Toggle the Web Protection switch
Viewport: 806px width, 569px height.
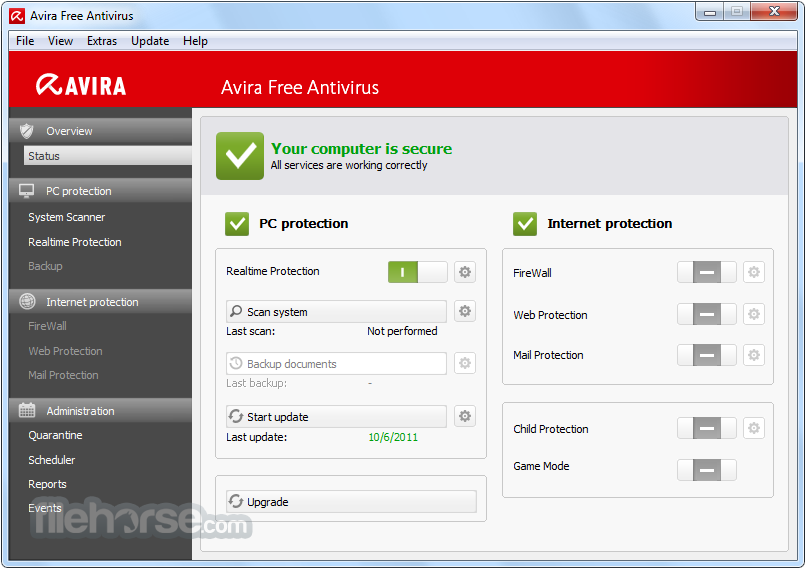click(x=707, y=314)
